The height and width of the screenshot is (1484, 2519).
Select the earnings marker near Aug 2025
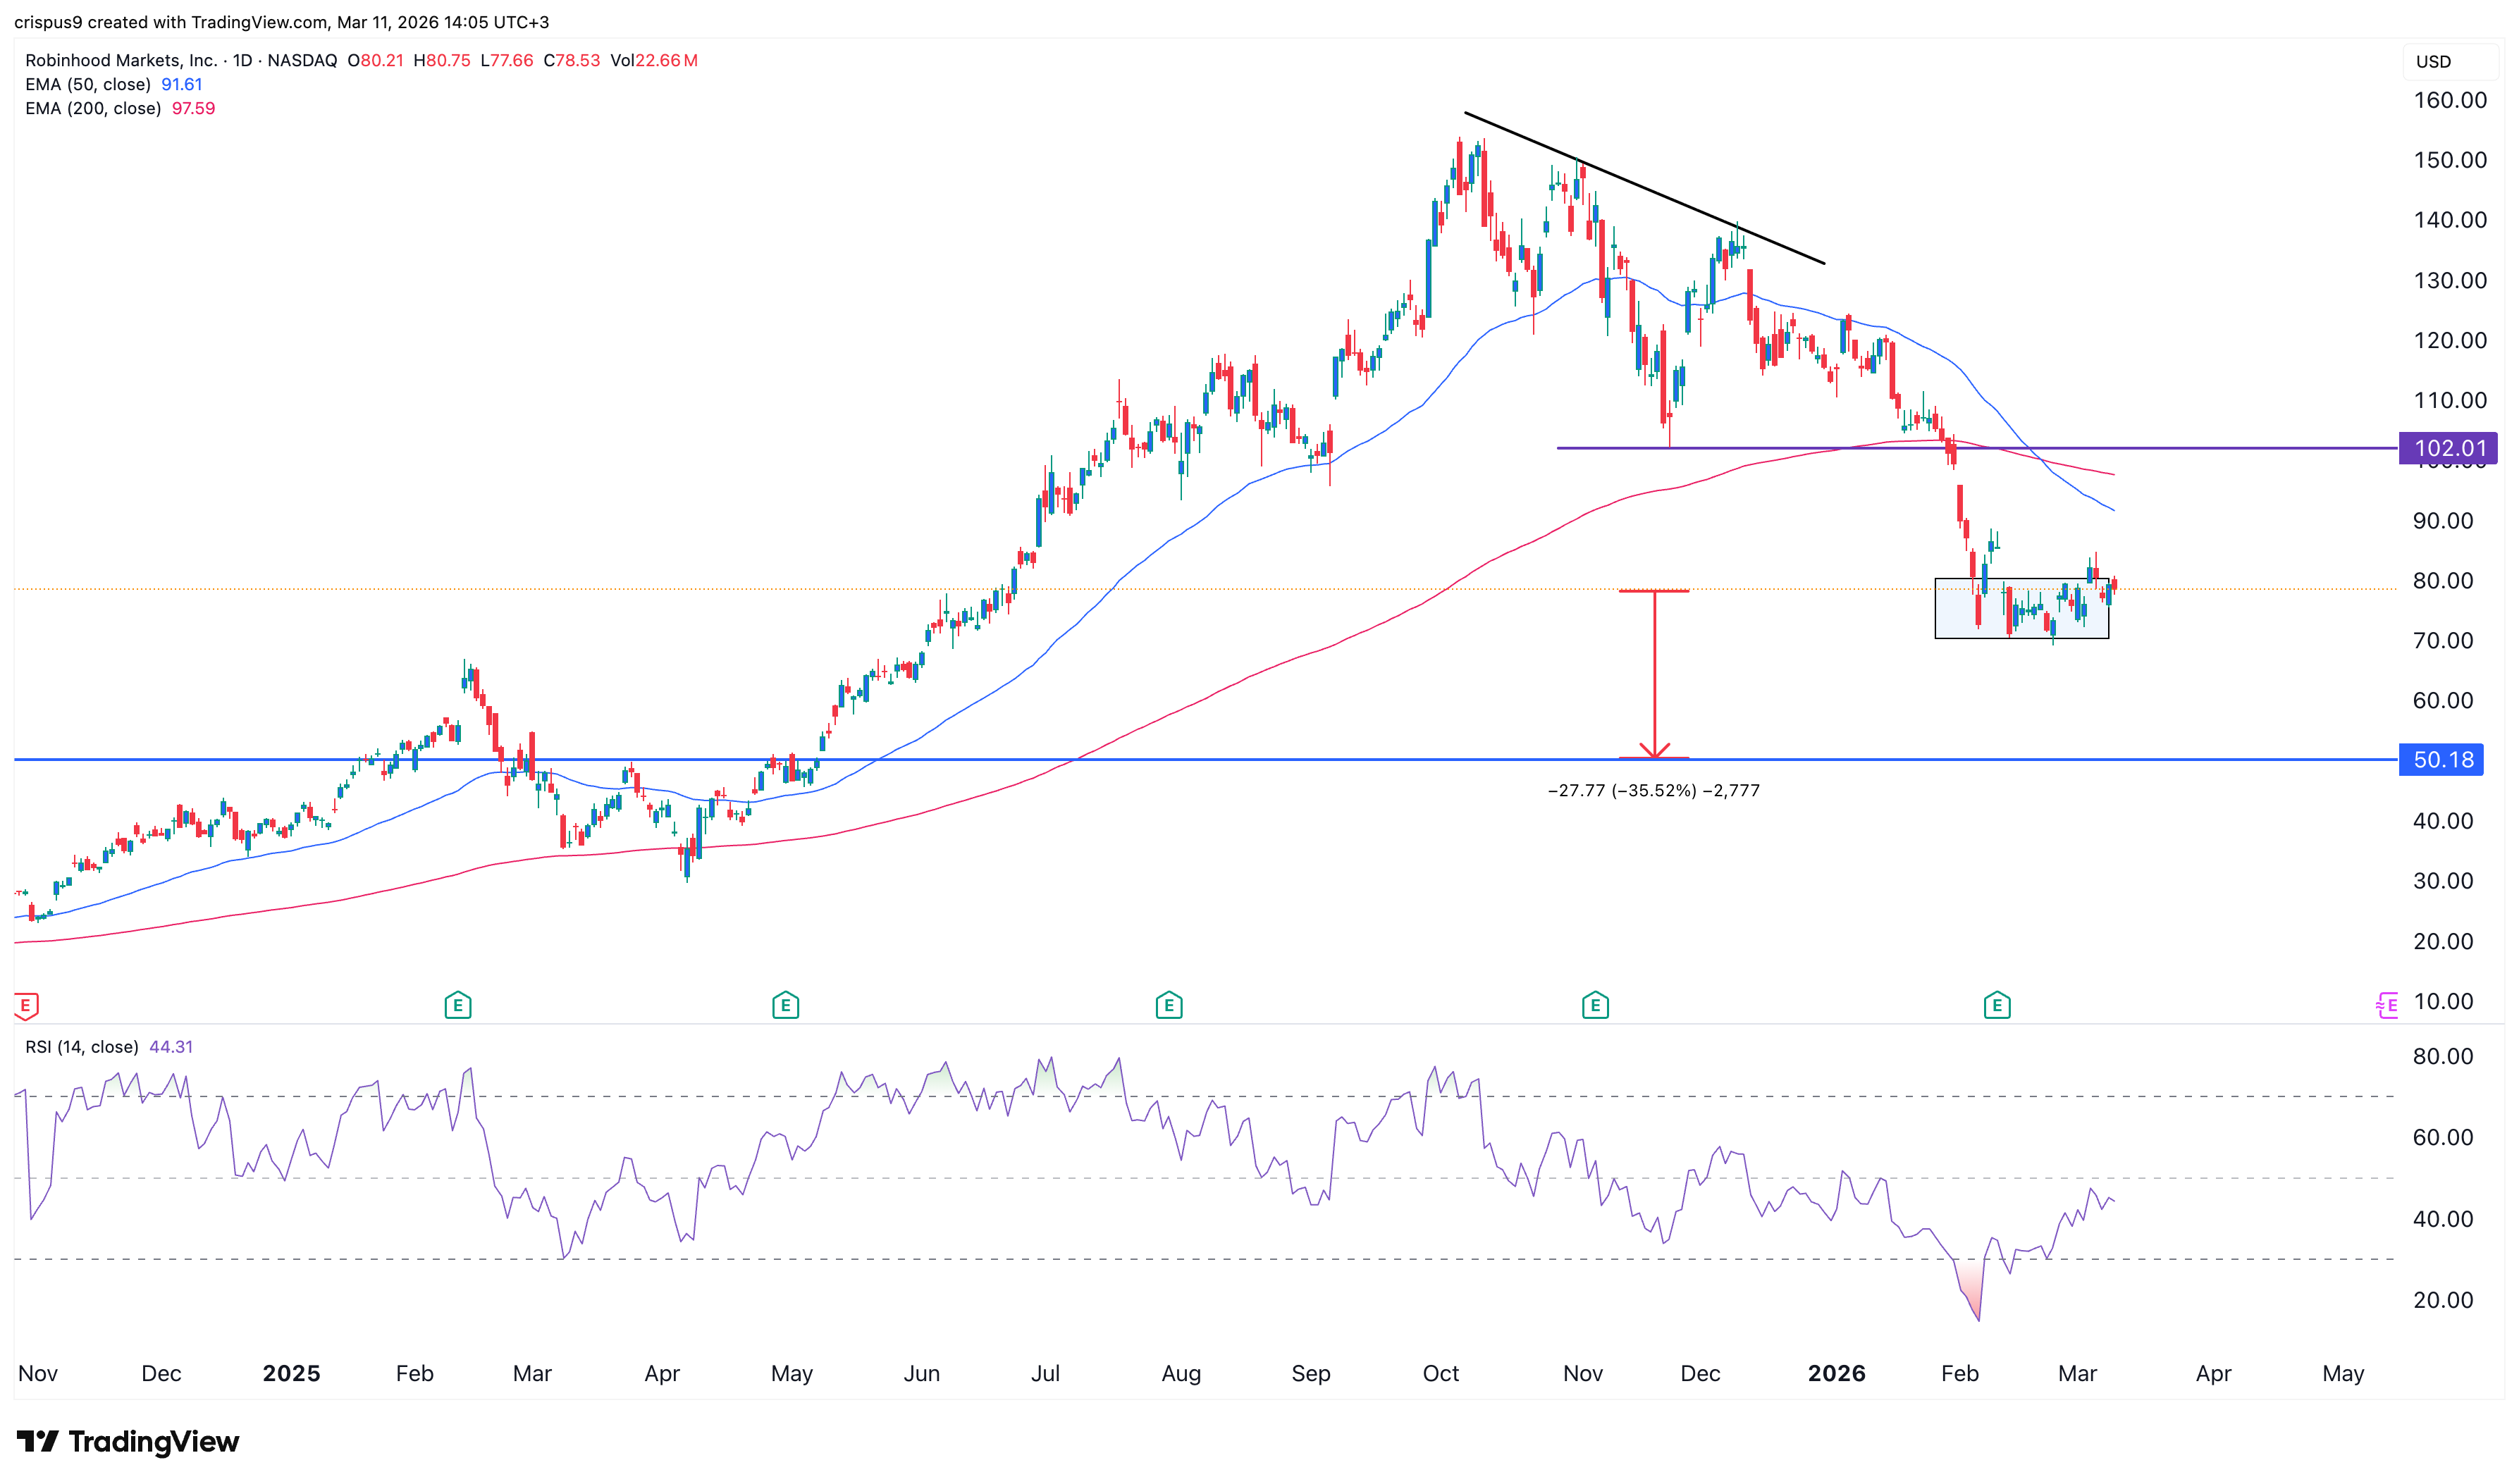pos(1168,1005)
